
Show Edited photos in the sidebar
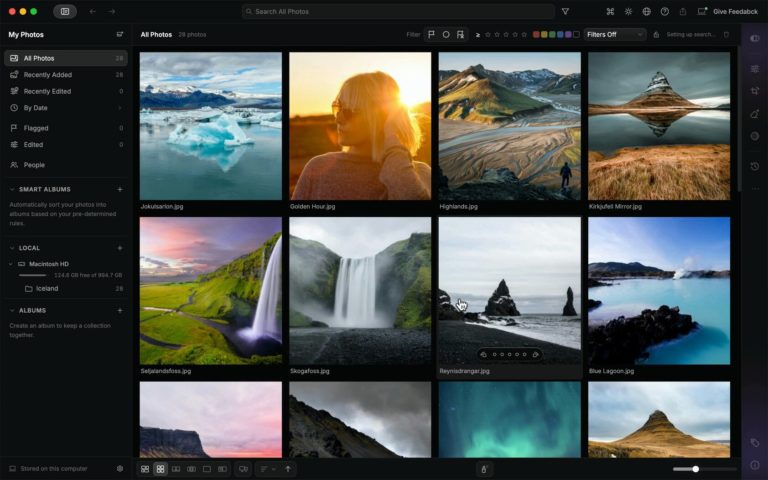coord(66,144)
